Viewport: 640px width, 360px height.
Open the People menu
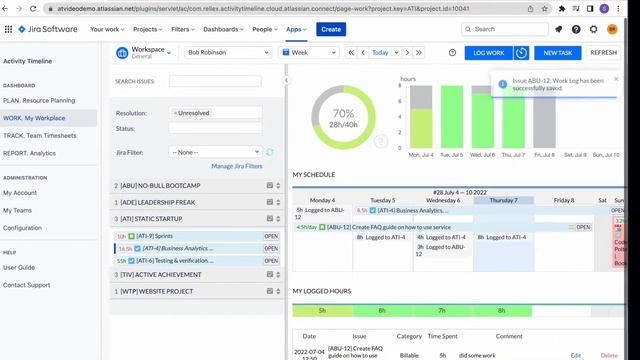coord(264,29)
